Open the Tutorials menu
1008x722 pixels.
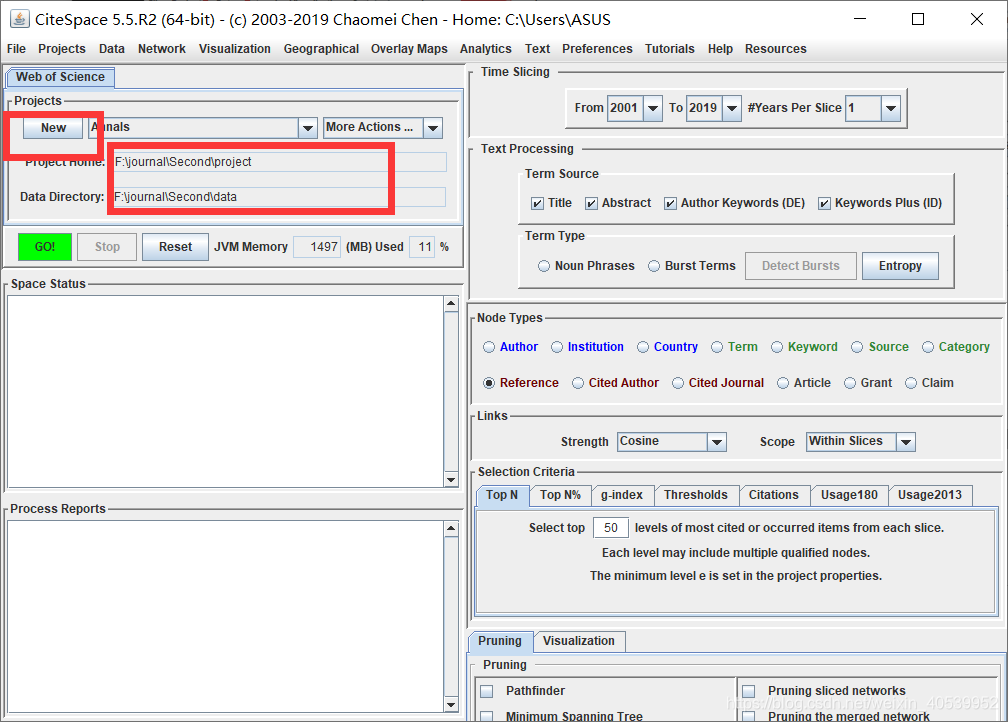coord(670,49)
